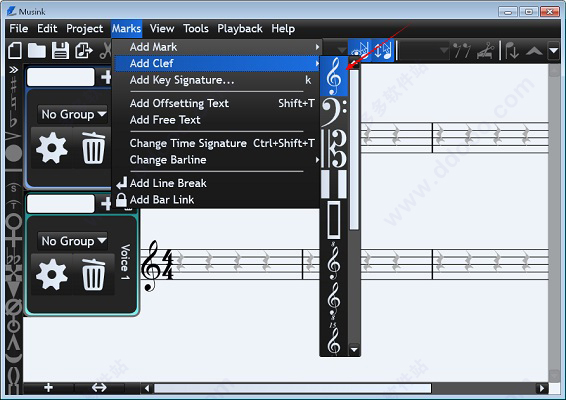Open settings gear for Voice 1 staff
Viewport: 566px width, 400px height.
pyautogui.click(x=52, y=274)
